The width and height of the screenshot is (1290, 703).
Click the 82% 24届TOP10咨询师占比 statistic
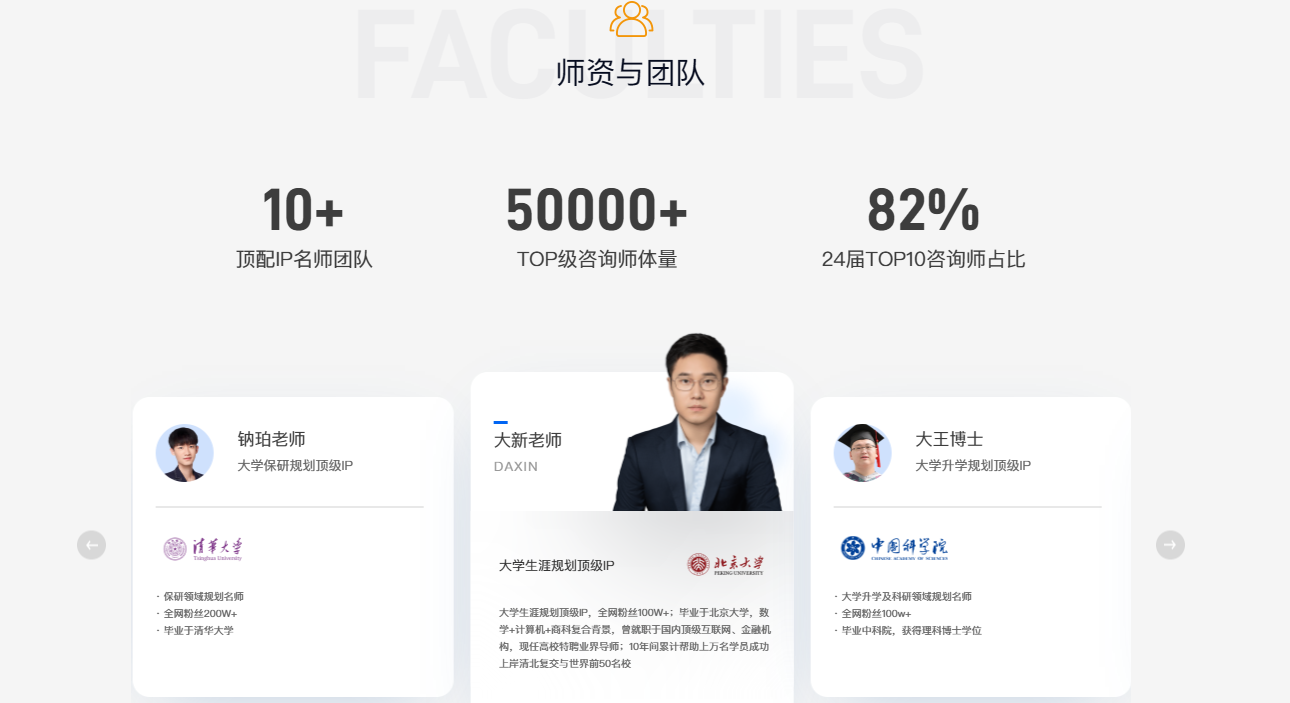[x=923, y=228]
